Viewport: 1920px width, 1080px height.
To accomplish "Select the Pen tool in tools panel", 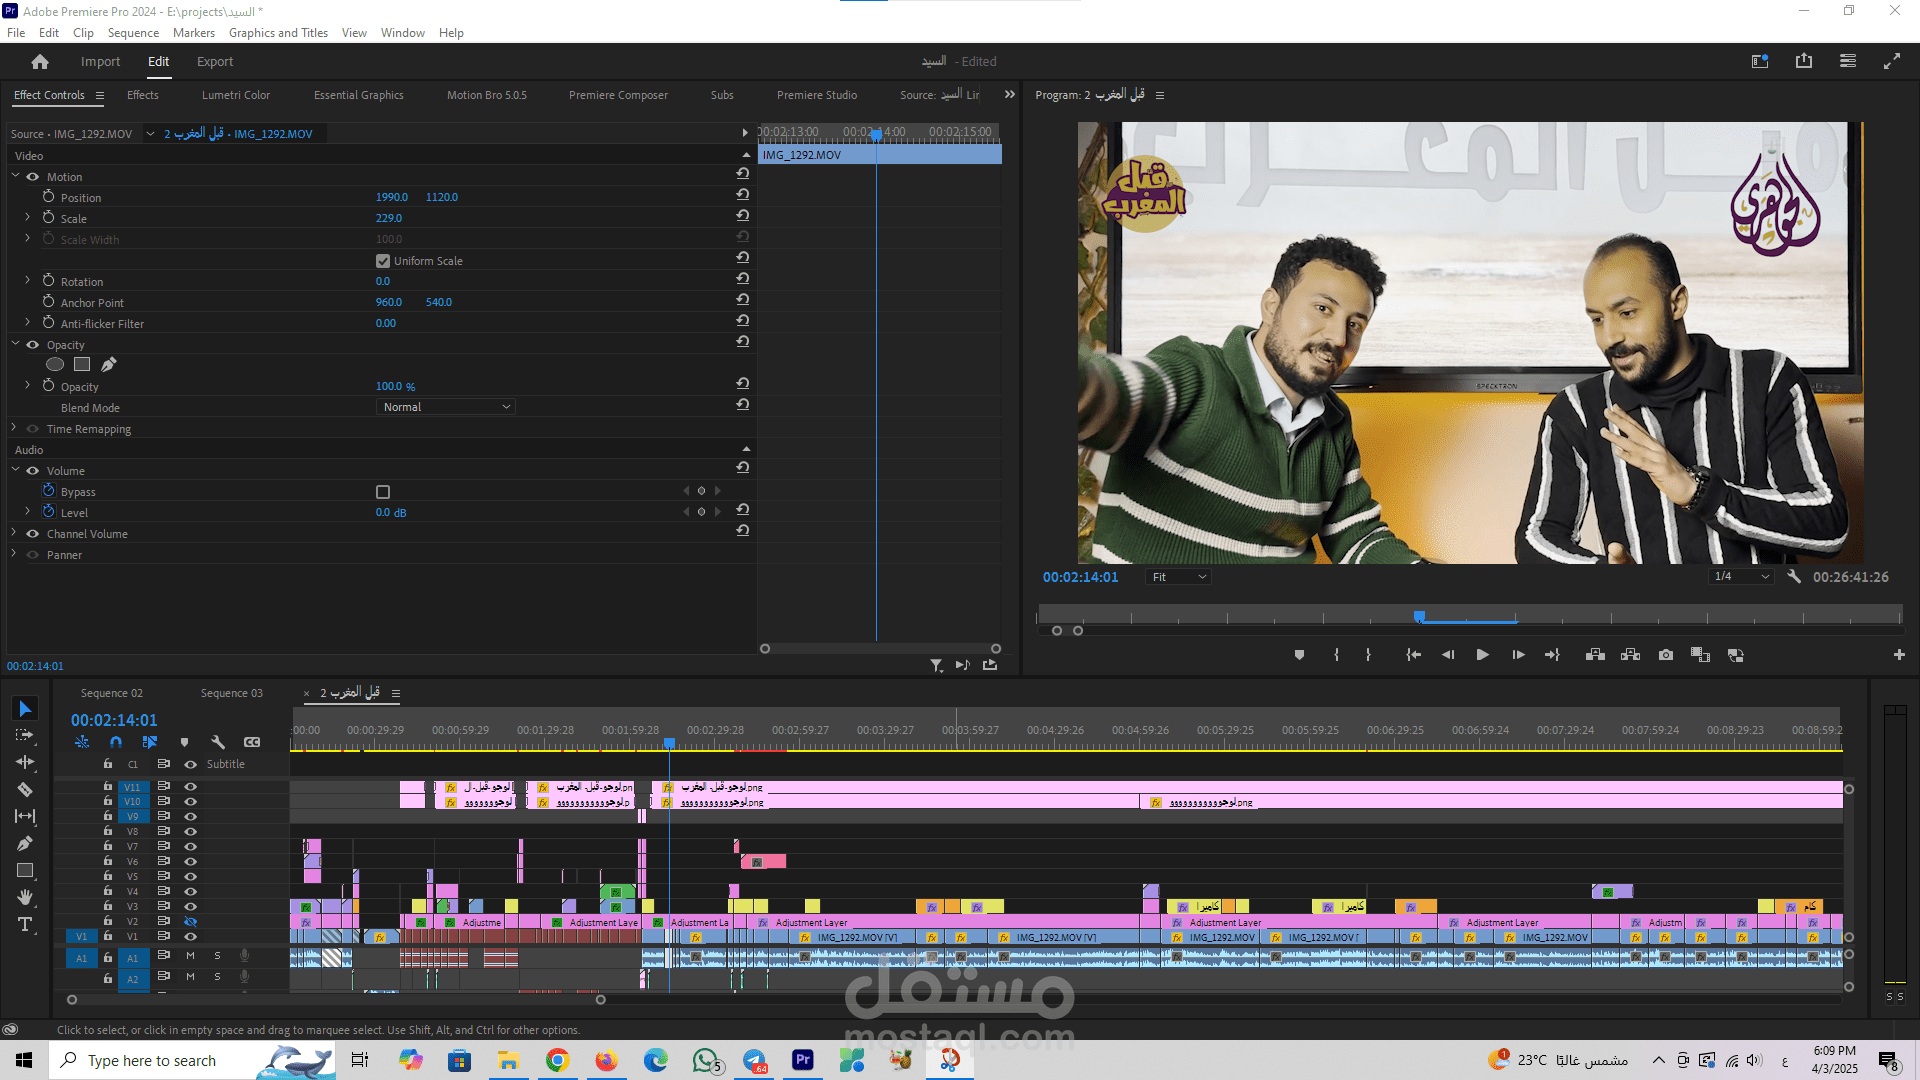I will [x=25, y=843].
